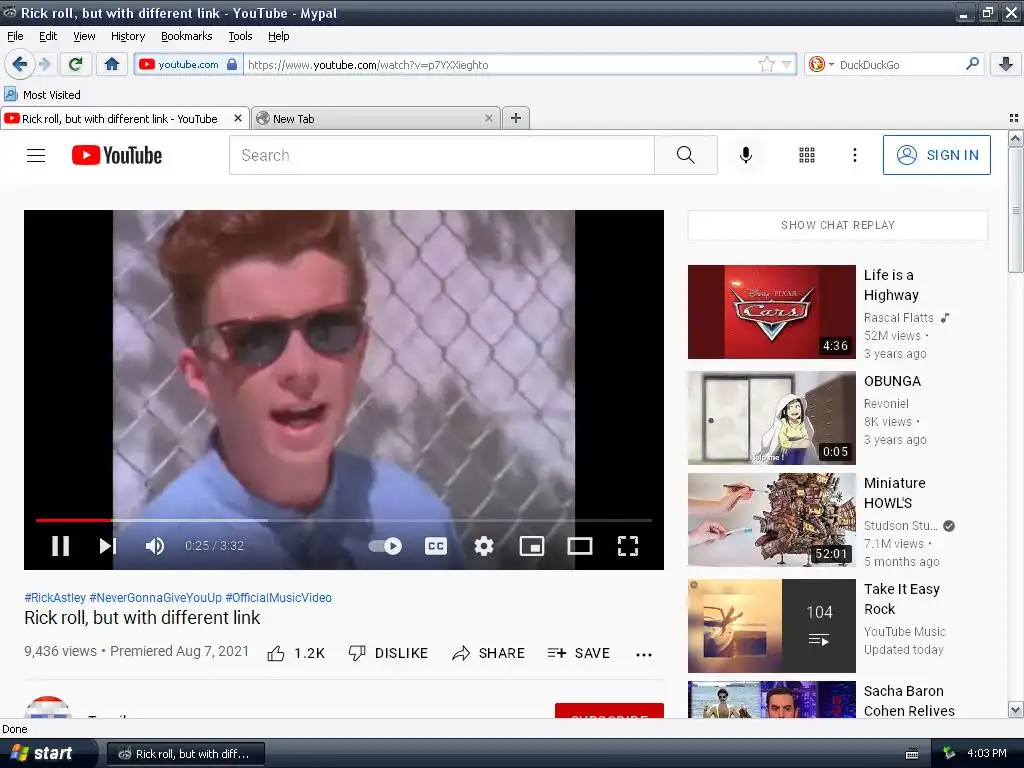Go back with the browser Back arrow

tap(19, 64)
